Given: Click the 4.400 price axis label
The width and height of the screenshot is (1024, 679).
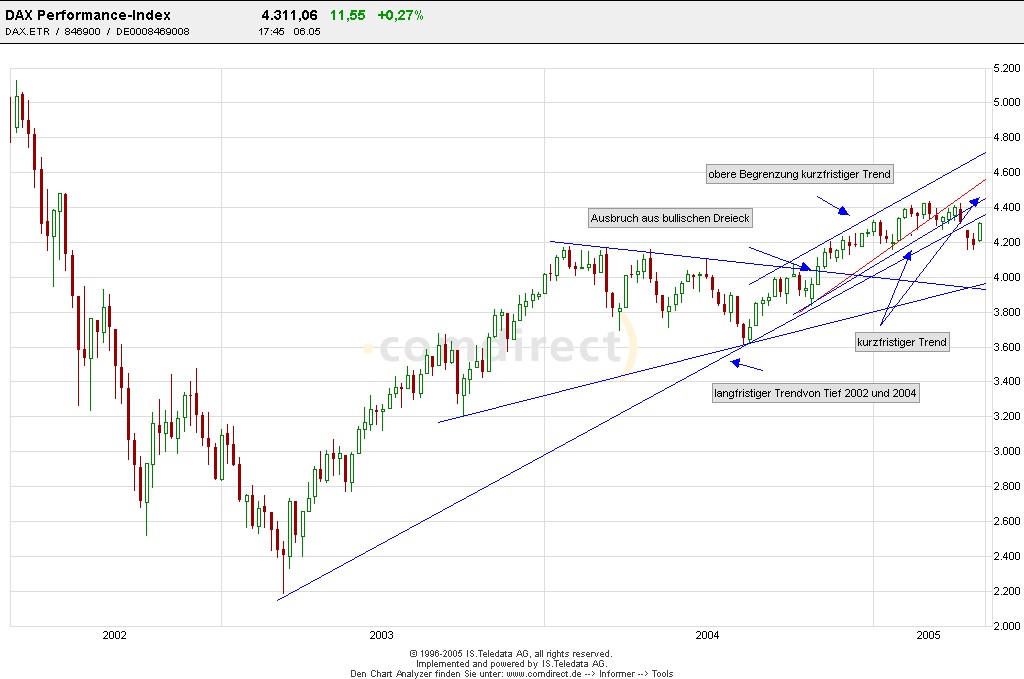Looking at the screenshot, I should tap(1006, 207).
